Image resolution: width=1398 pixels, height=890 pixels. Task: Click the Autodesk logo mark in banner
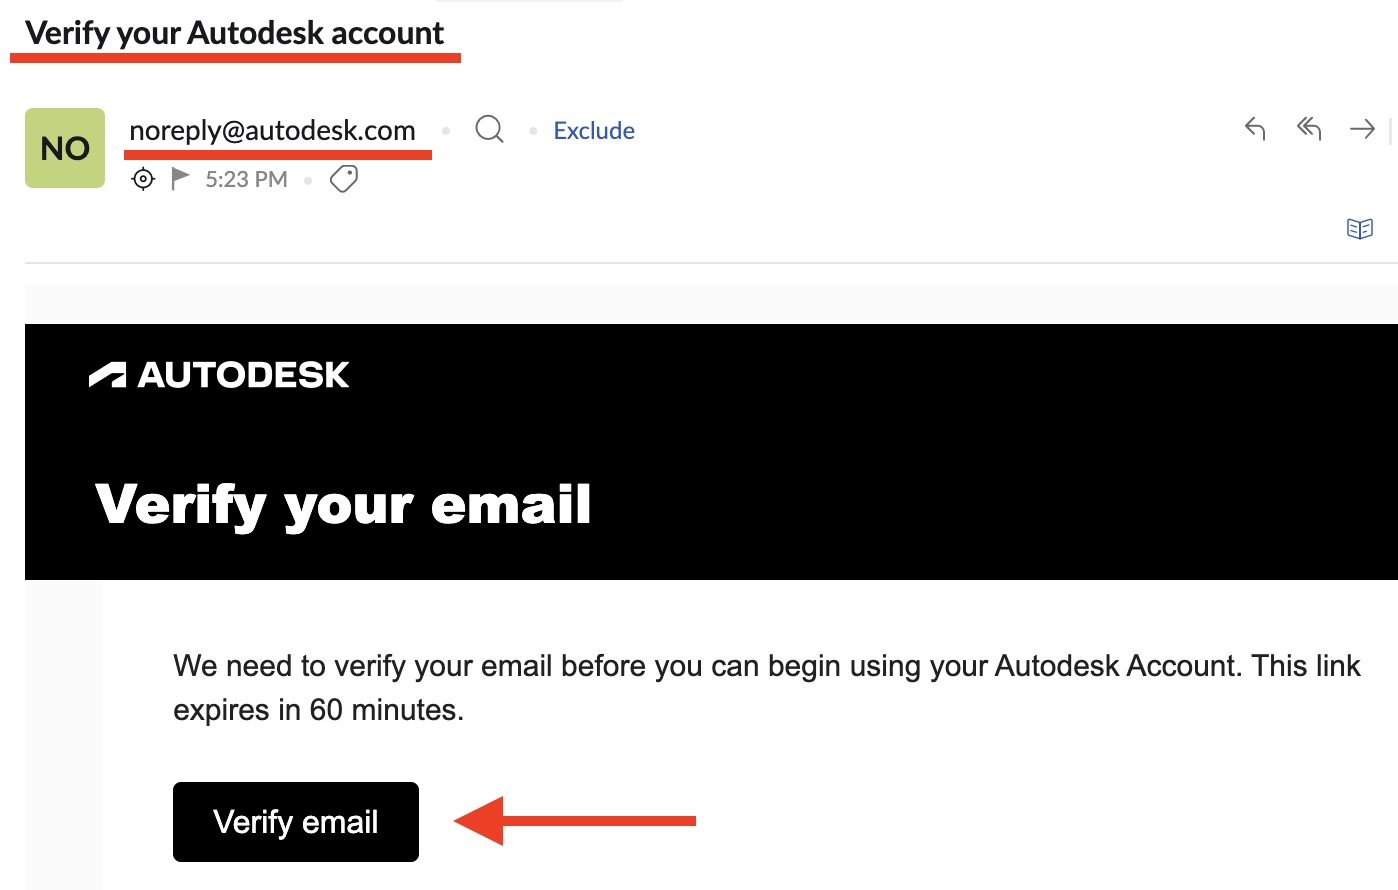[107, 375]
